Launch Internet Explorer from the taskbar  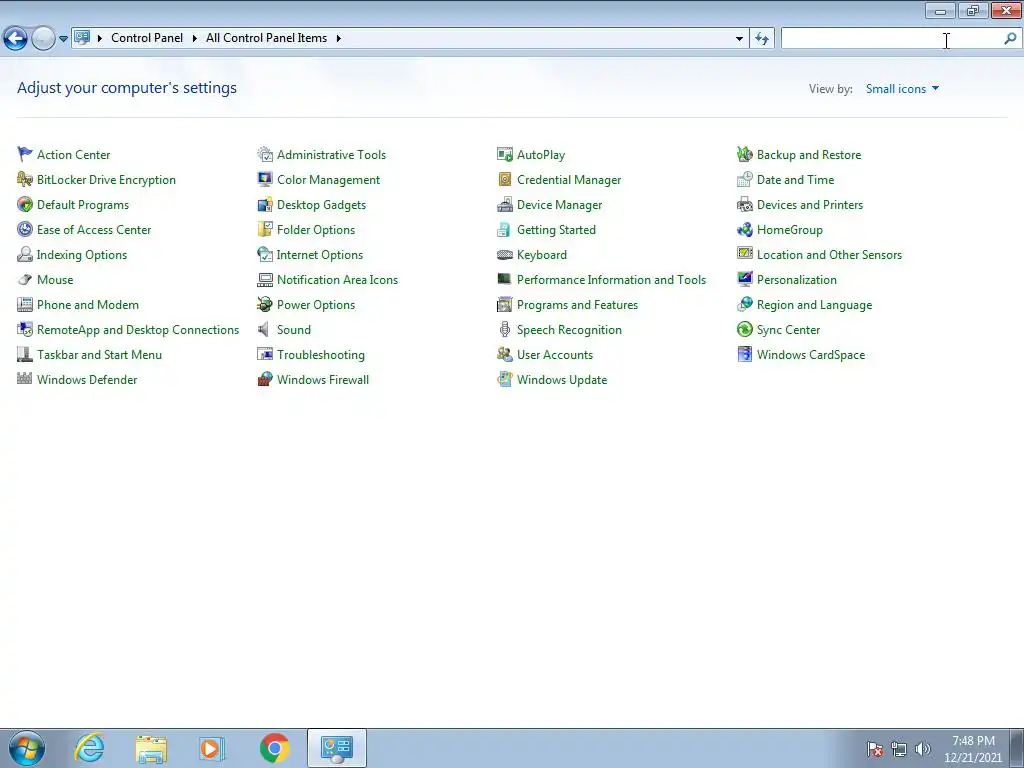click(89, 748)
